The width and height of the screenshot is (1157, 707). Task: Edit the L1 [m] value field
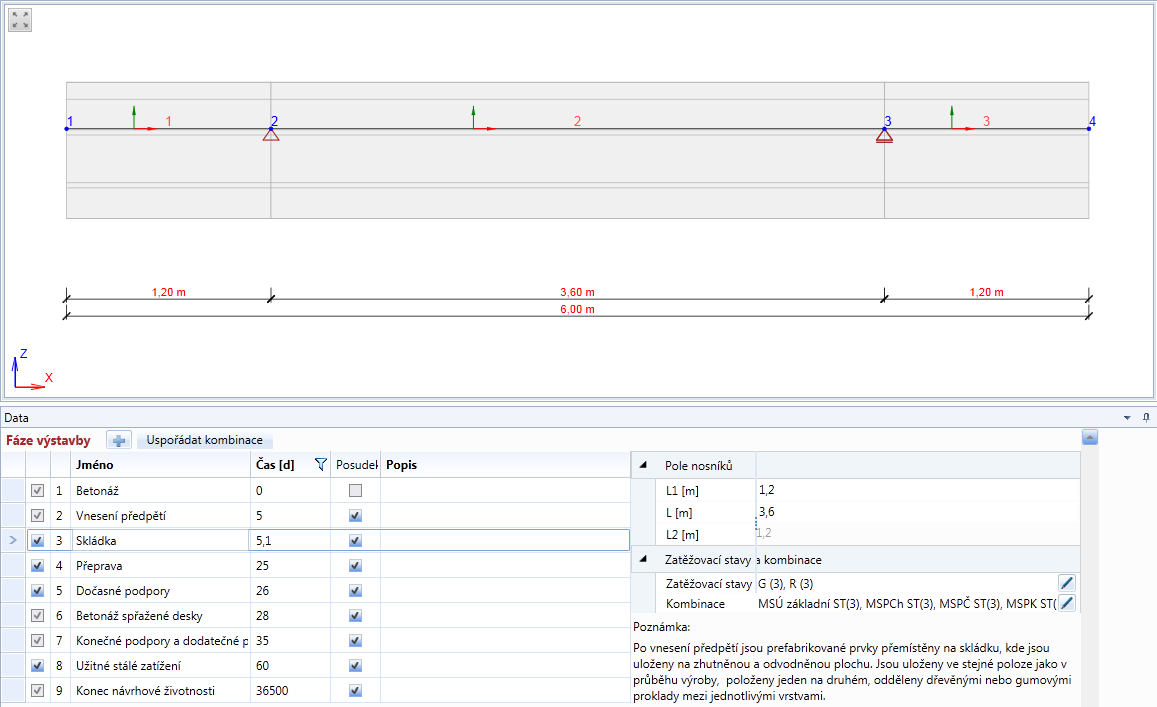(917, 490)
